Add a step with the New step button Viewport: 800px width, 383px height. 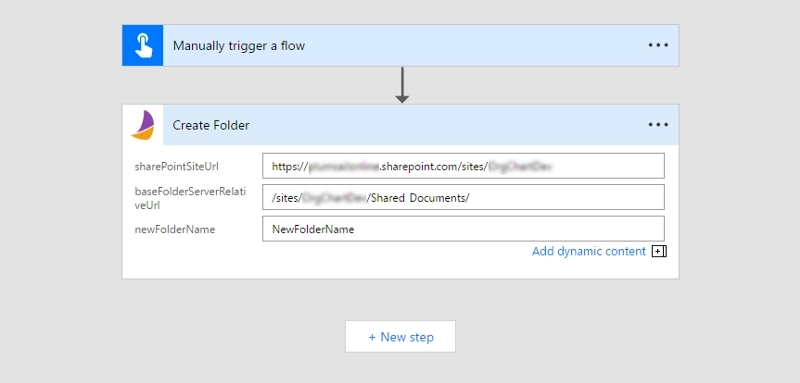(x=401, y=337)
